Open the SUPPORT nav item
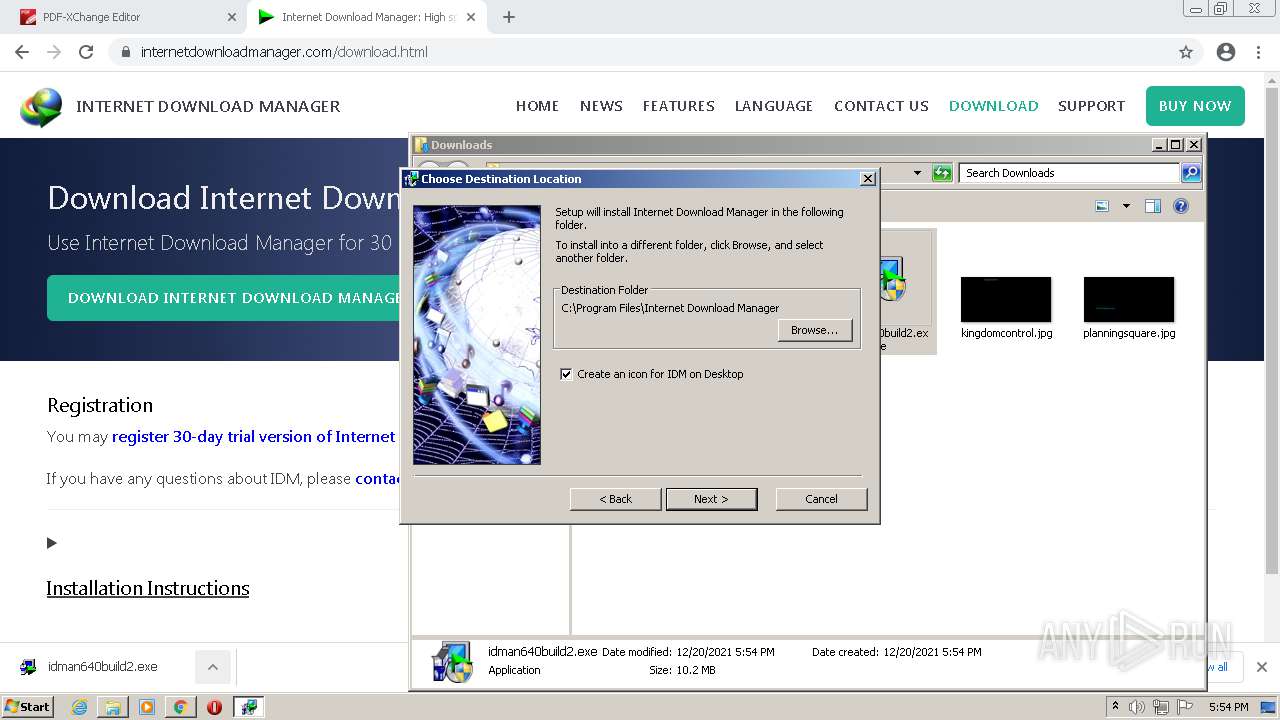1280x720 pixels. point(1091,106)
